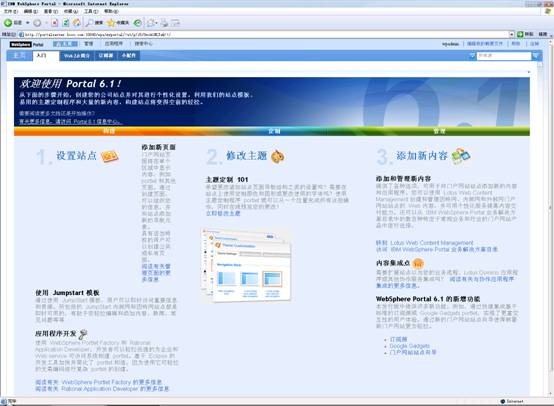Click the managing pages read-more link
The image size is (554, 406).
(x=156, y=272)
